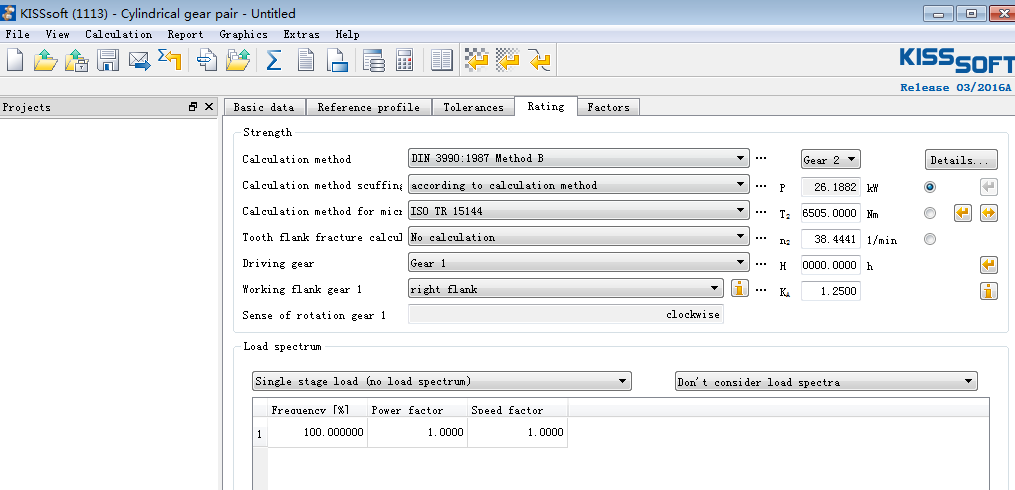Click the second checkered yellow arrow icon
The height and width of the screenshot is (490, 1015).
(508, 60)
